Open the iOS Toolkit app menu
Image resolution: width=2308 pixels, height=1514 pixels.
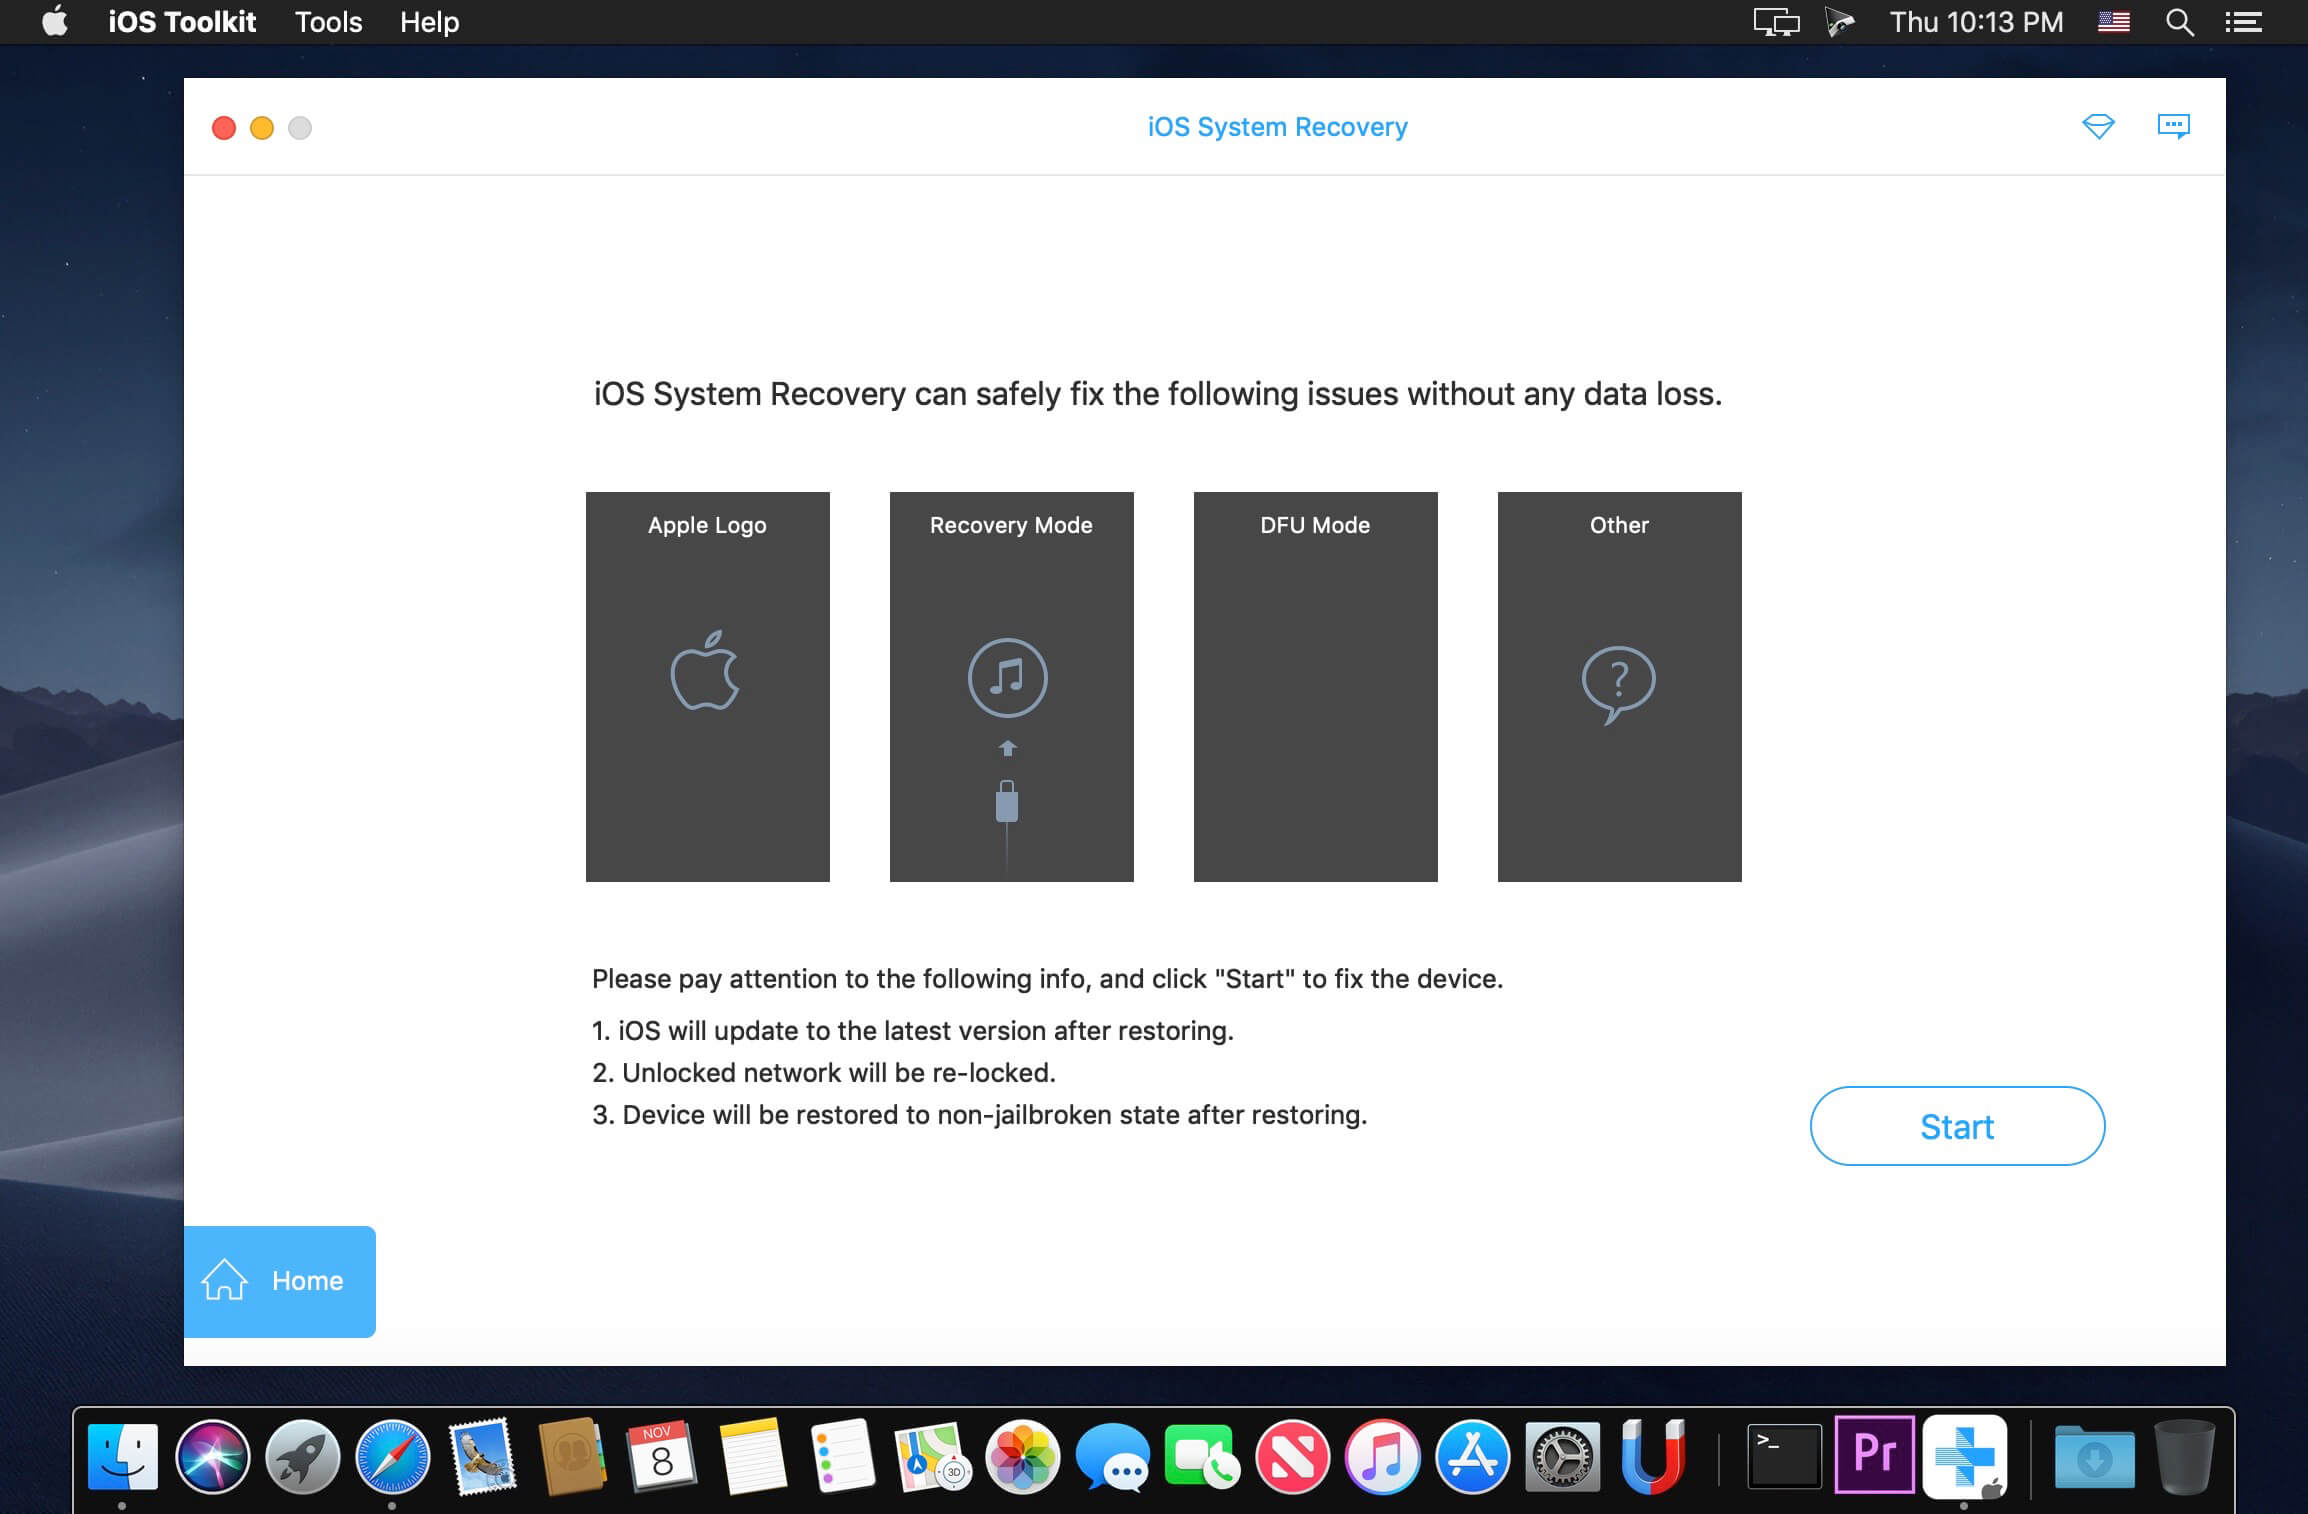coord(181,22)
